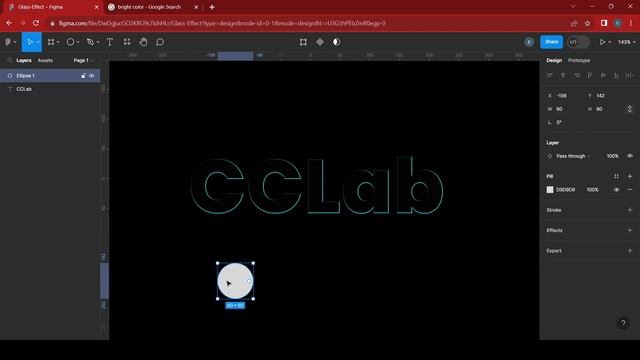Click the Present play icon
This screenshot has height=360, width=640.
coord(602,42)
